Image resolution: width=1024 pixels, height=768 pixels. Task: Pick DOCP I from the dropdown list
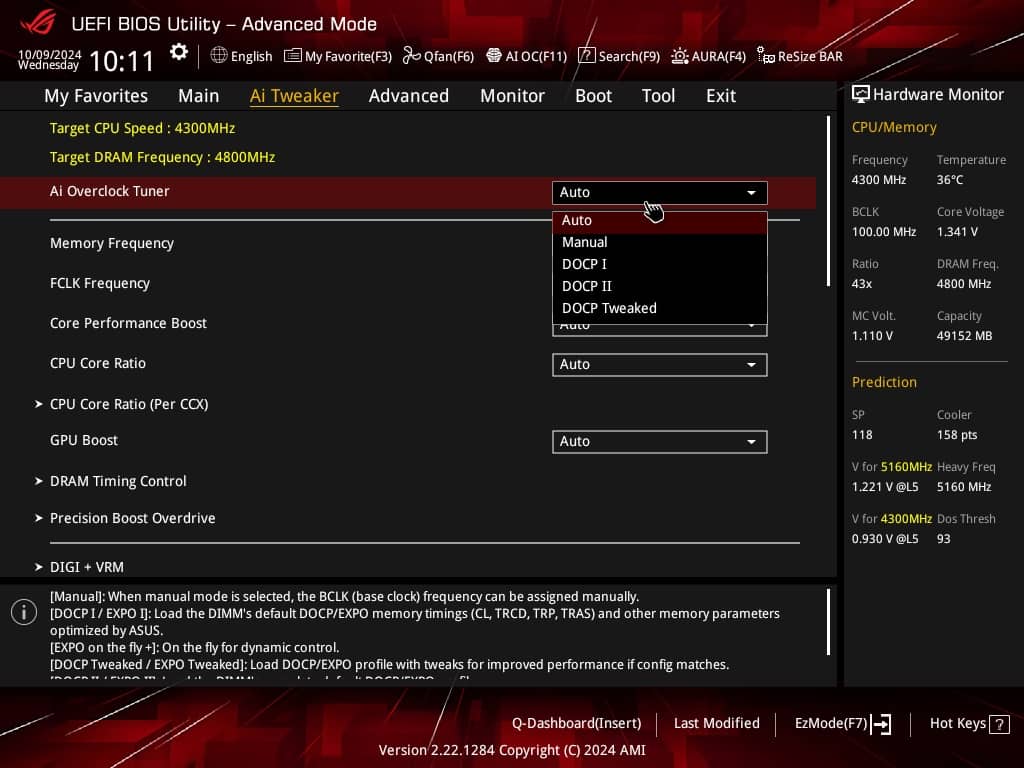660,264
